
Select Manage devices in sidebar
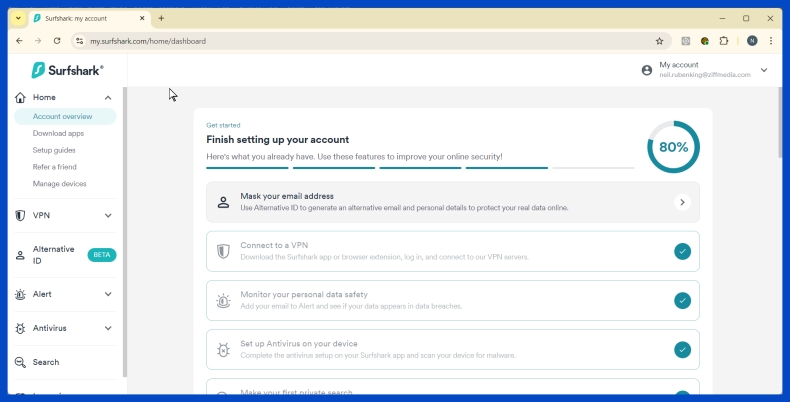[x=59, y=184]
